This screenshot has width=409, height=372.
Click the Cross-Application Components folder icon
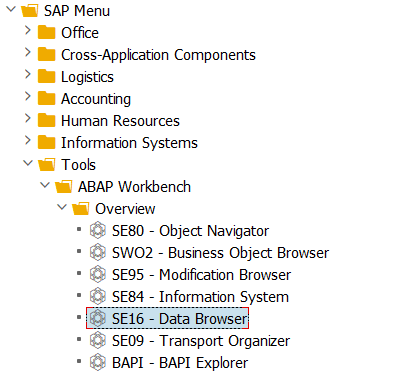point(46,55)
